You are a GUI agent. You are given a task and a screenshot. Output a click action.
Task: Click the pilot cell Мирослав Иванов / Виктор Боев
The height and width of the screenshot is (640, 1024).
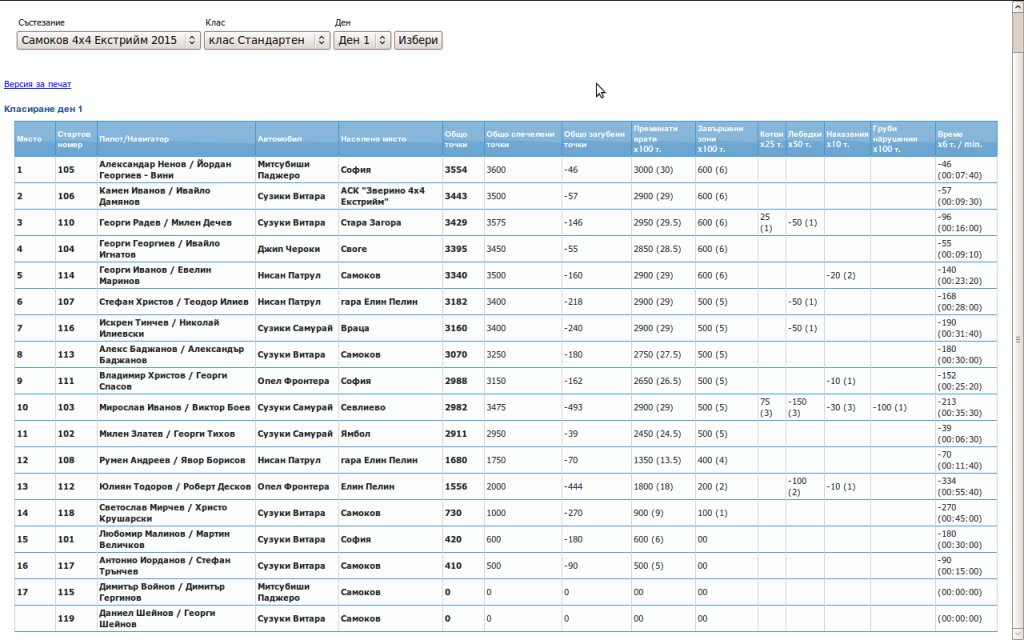[174, 408]
